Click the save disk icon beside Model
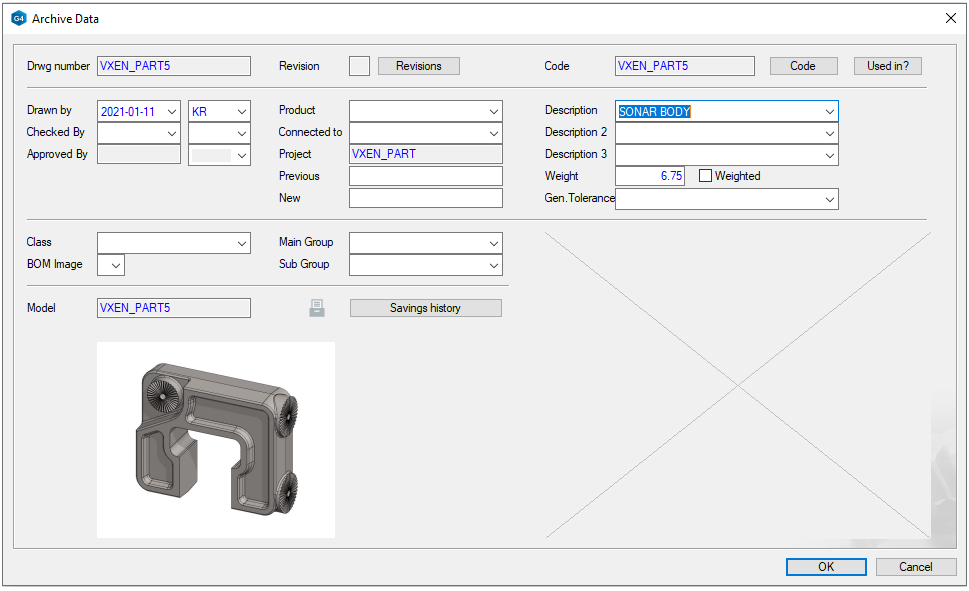Screen dimensions: 969x591 317,308
